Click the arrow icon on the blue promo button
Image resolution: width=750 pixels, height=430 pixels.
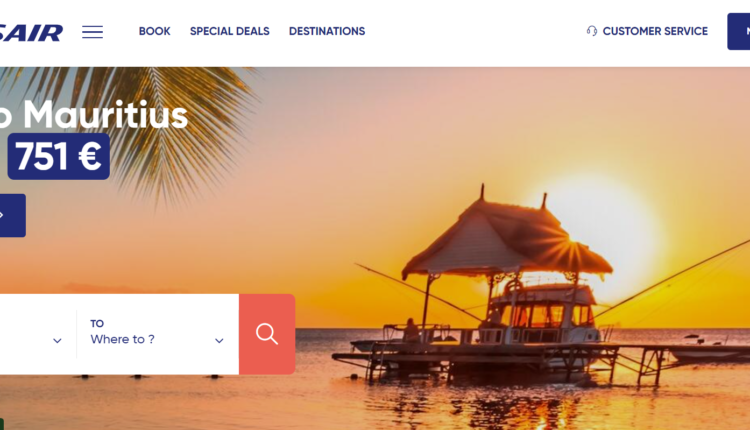pyautogui.click(x=2, y=215)
